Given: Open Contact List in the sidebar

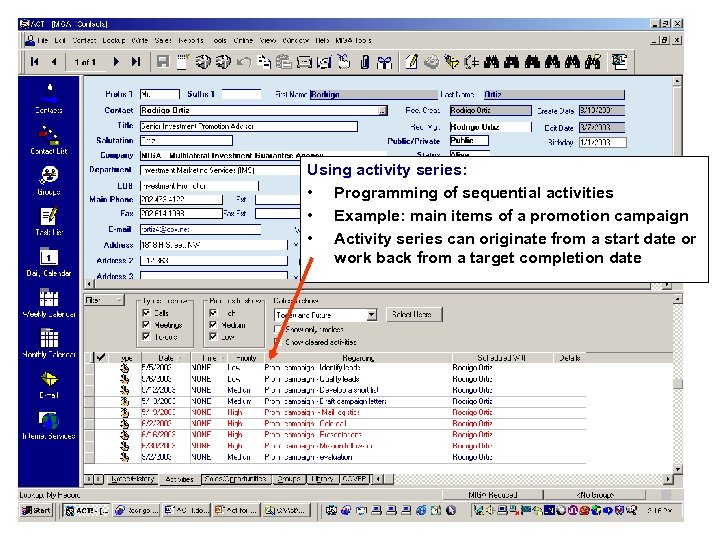Looking at the screenshot, I should [x=49, y=140].
